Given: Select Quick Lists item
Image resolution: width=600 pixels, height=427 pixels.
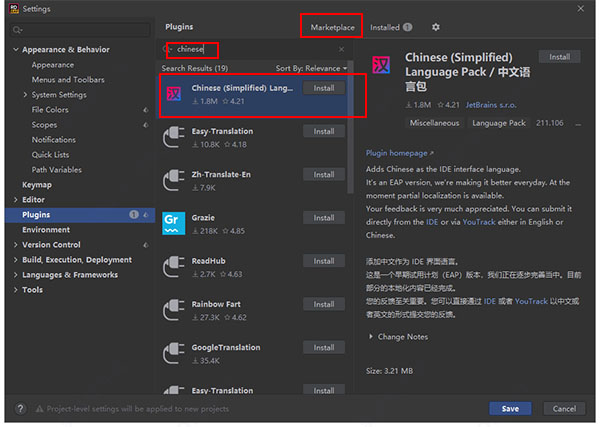Looking at the screenshot, I should coord(51,155).
